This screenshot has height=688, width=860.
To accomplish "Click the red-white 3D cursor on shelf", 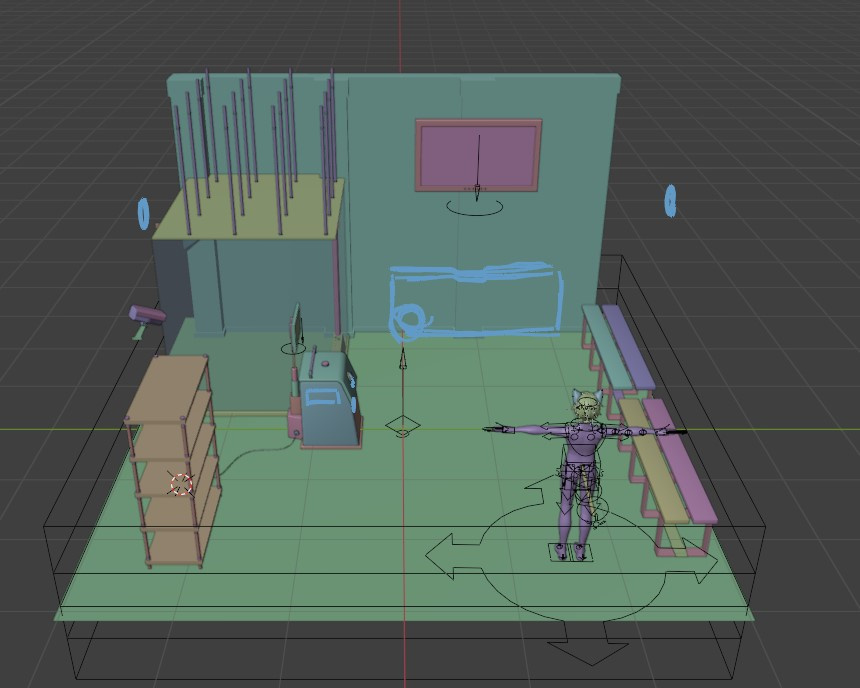I will pos(181,485).
